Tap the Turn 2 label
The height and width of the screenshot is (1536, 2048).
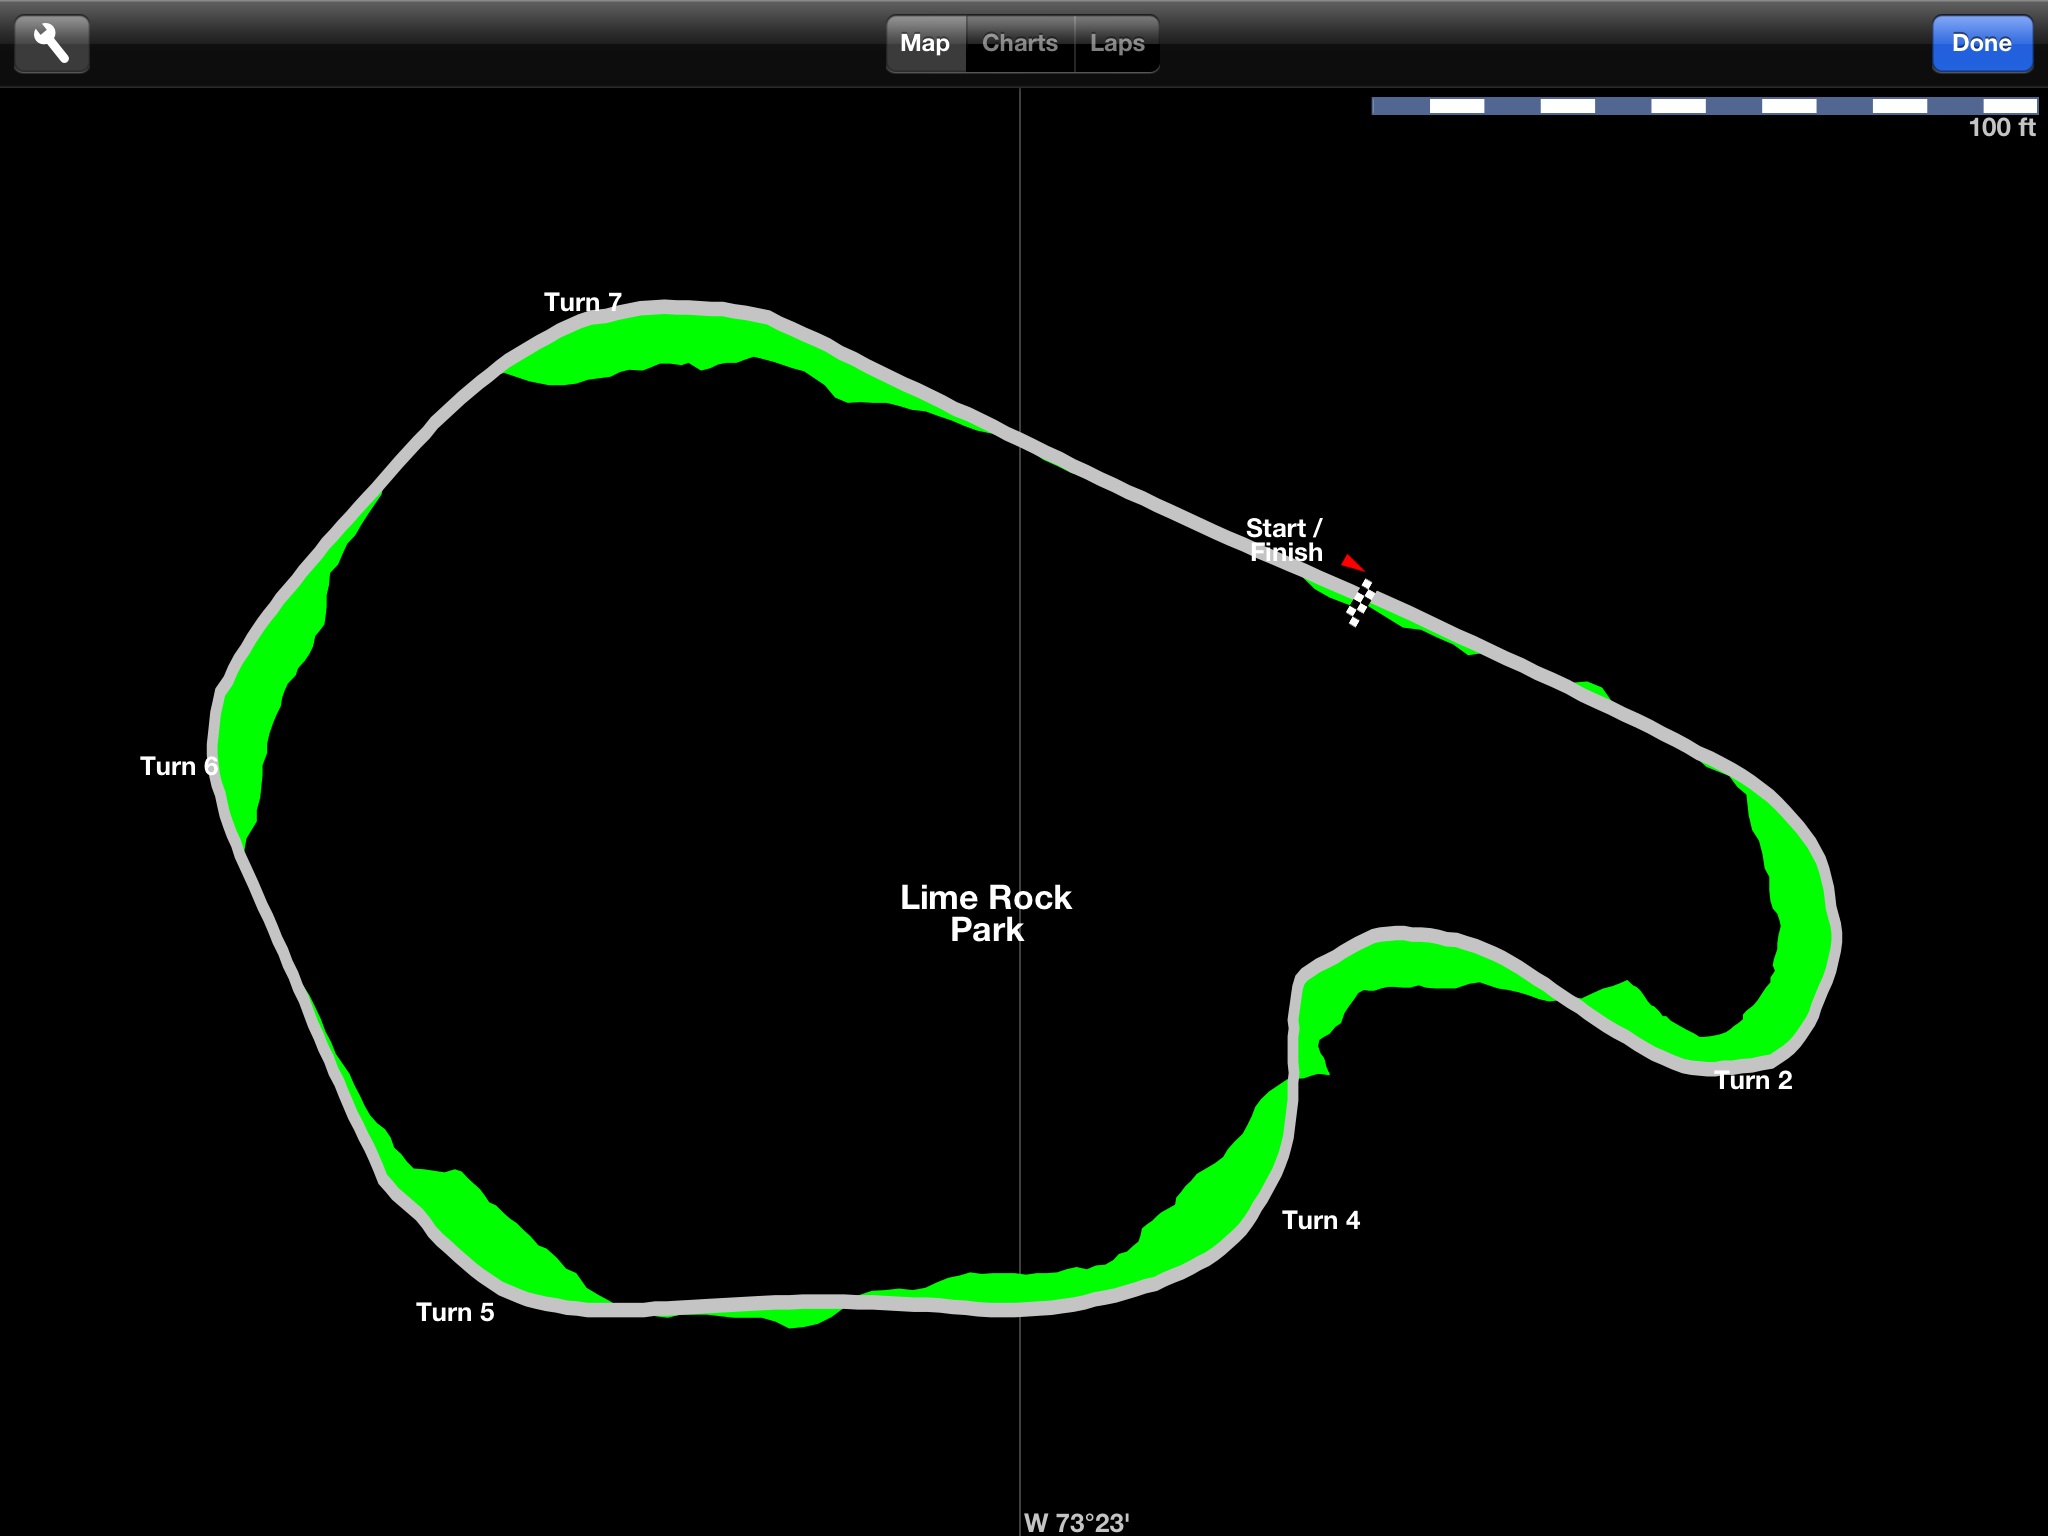pyautogui.click(x=1752, y=1080)
